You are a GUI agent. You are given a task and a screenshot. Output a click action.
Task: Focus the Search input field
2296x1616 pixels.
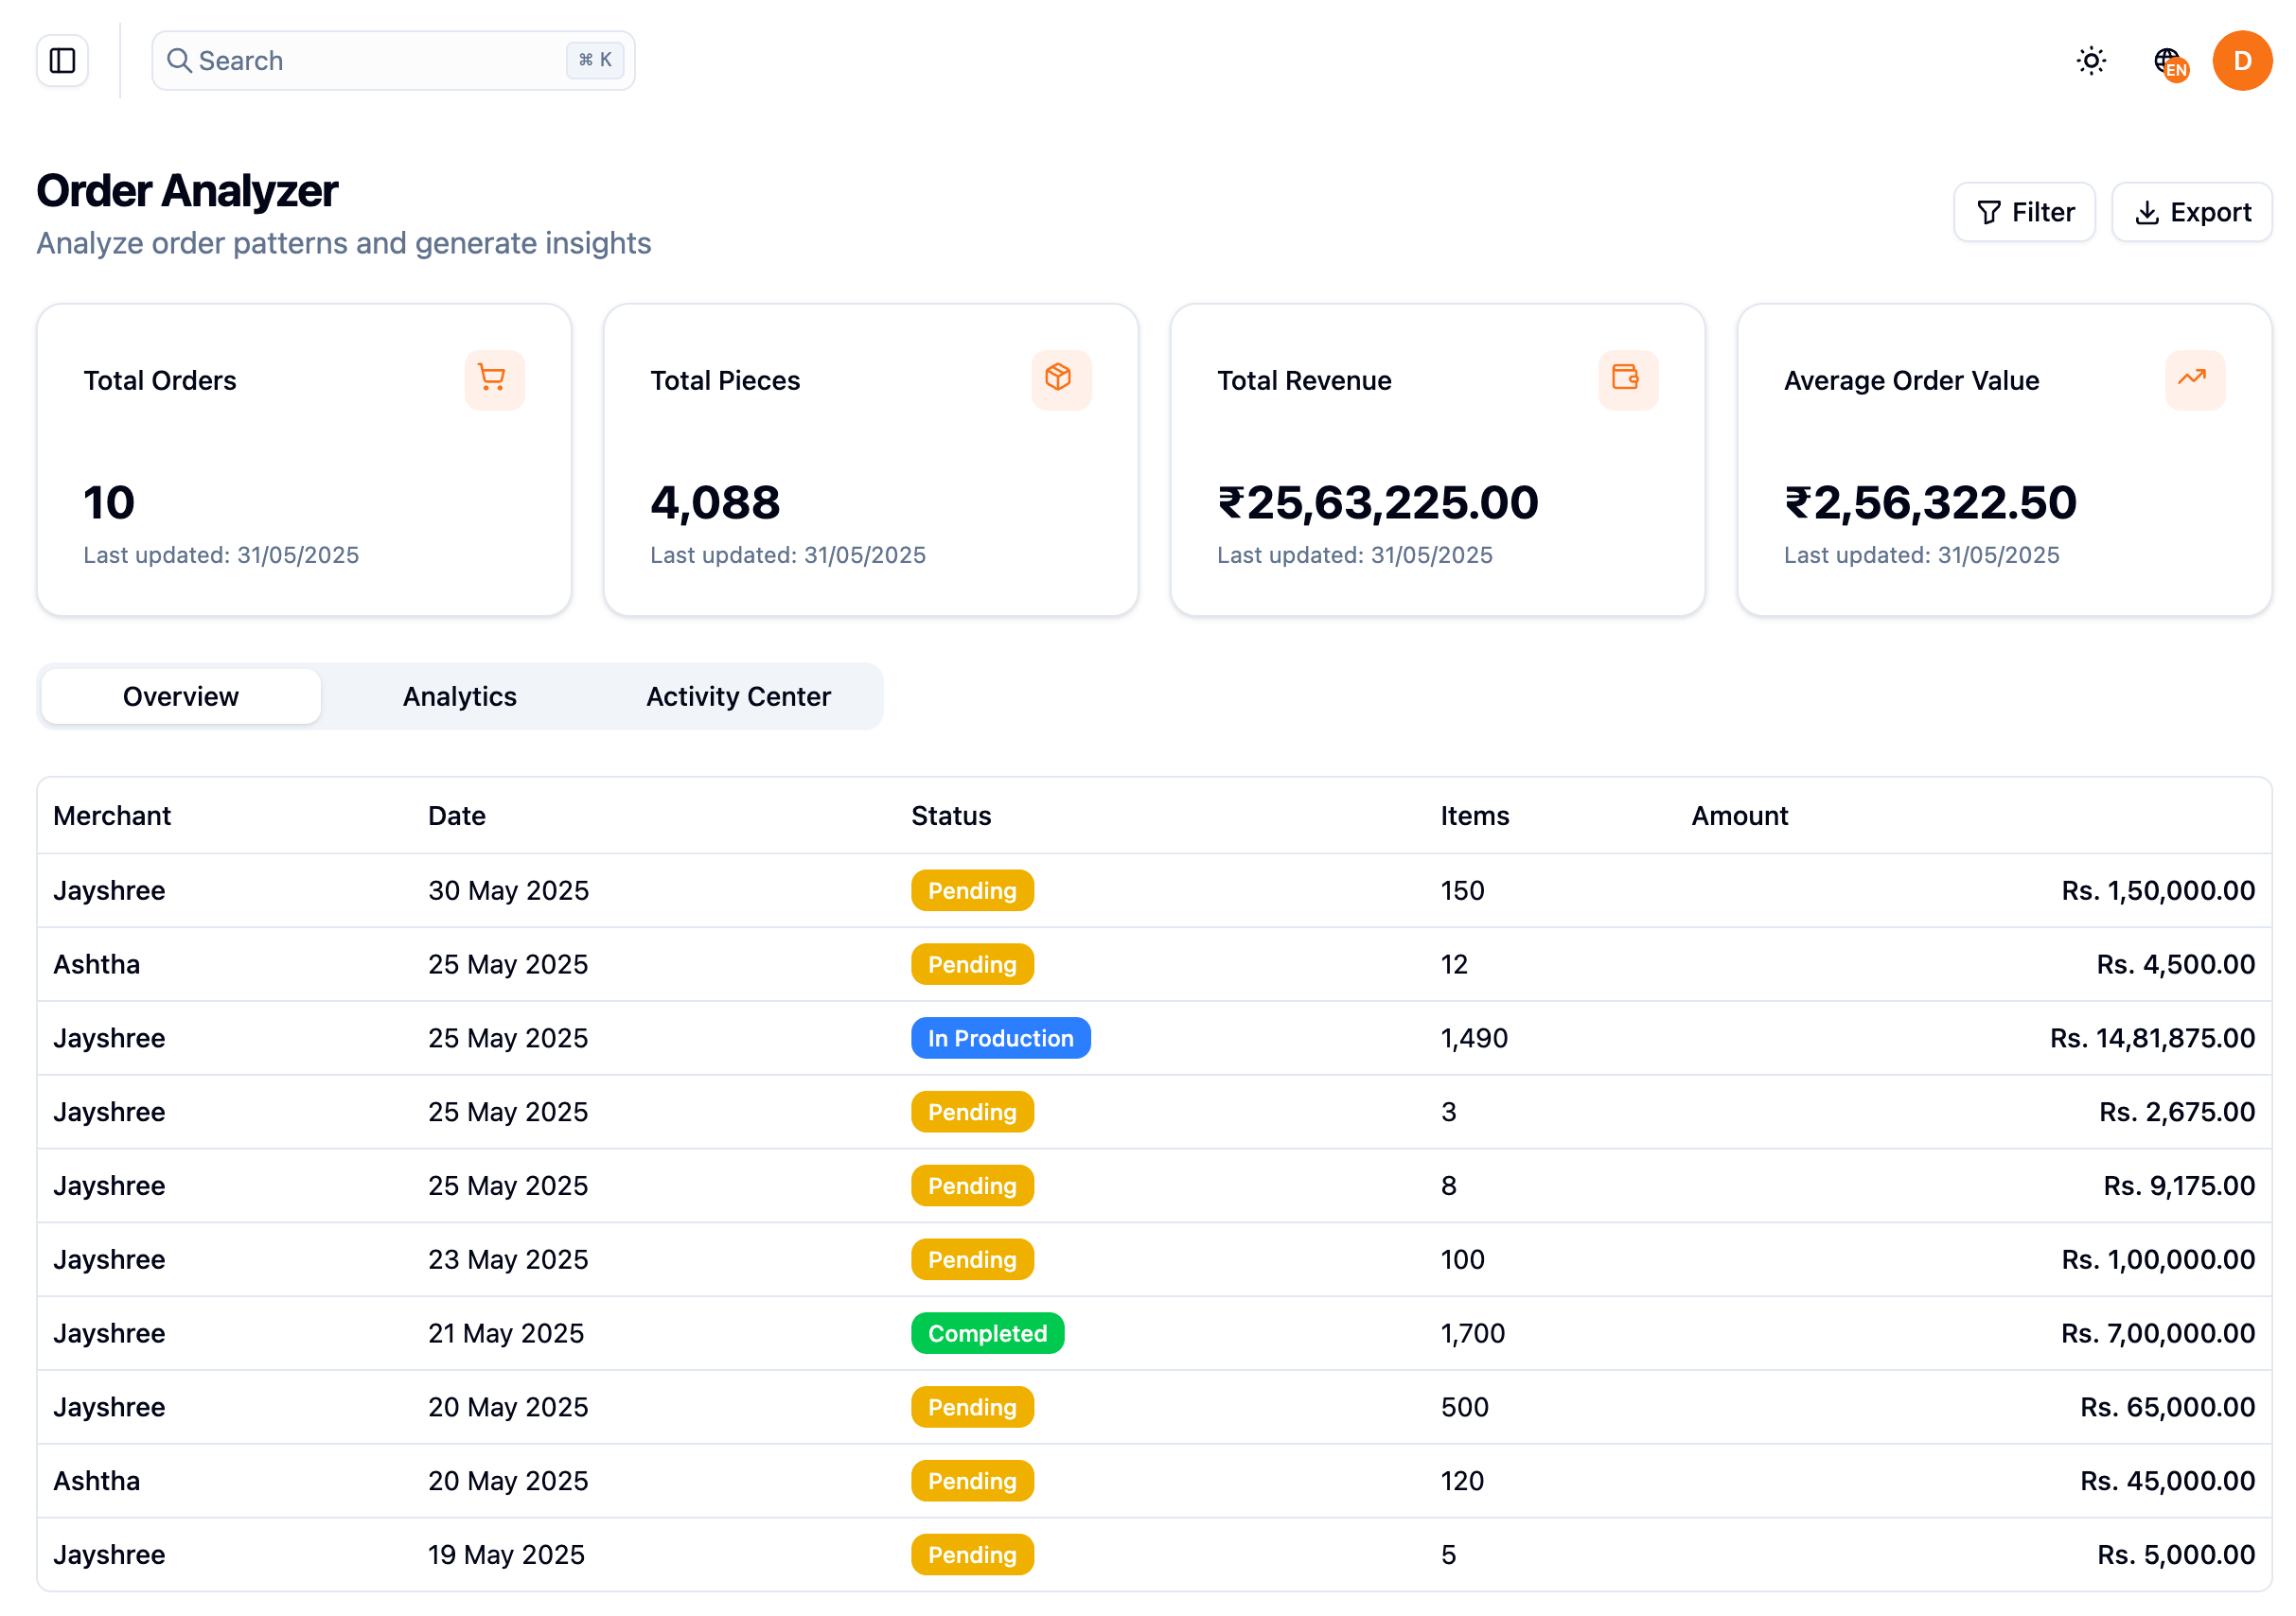[x=380, y=61]
